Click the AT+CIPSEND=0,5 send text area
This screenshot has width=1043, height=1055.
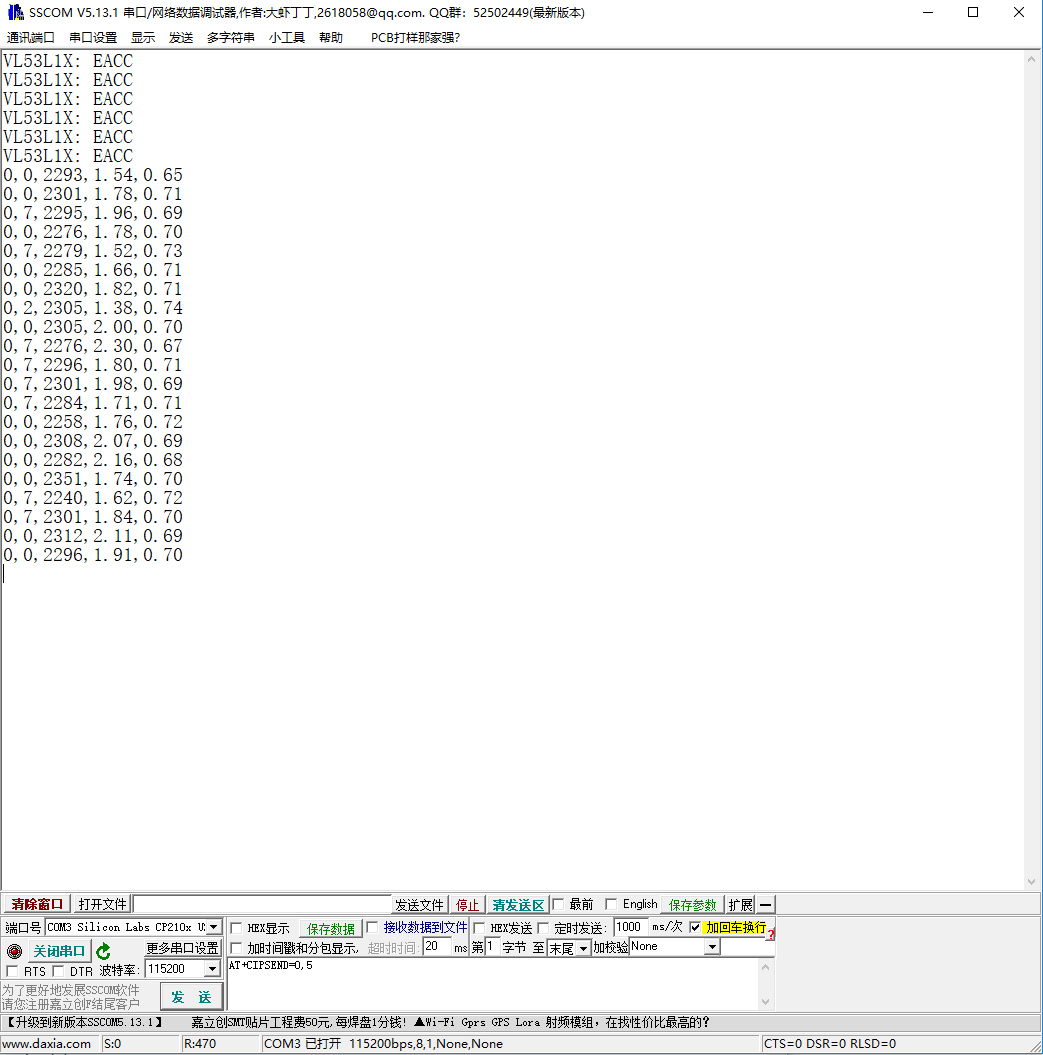[493, 984]
